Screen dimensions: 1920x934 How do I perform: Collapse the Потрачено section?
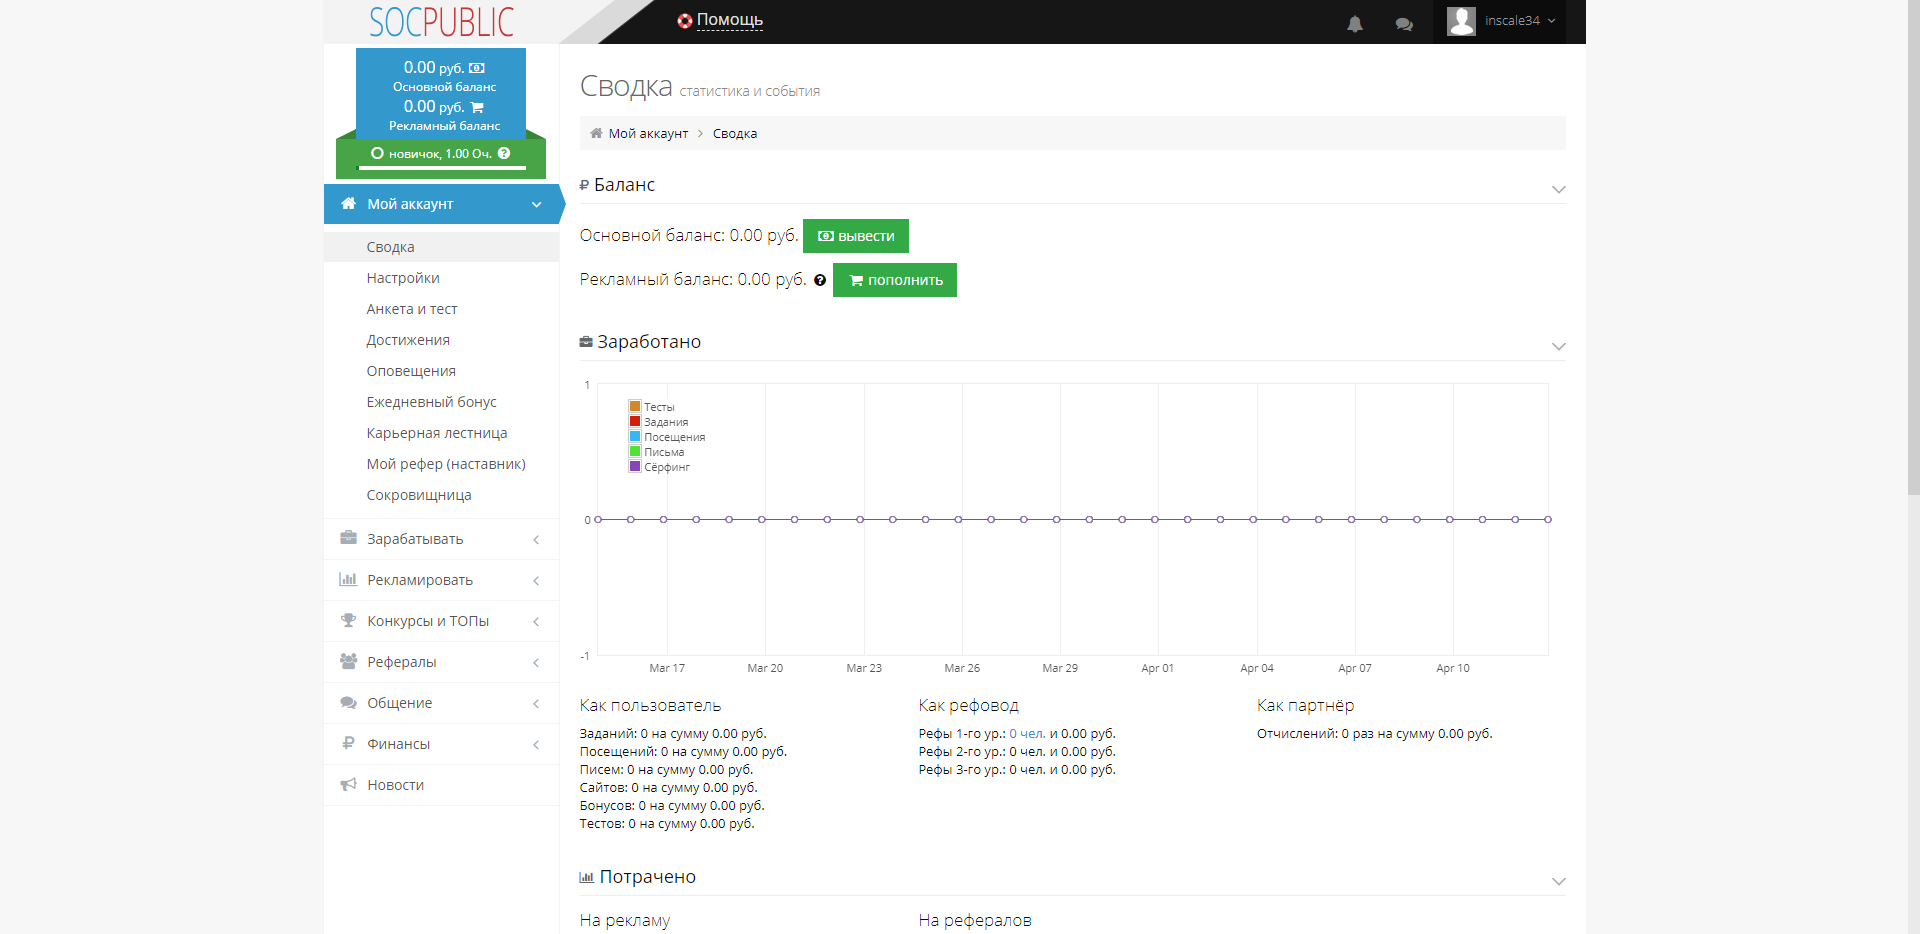pos(1558,881)
